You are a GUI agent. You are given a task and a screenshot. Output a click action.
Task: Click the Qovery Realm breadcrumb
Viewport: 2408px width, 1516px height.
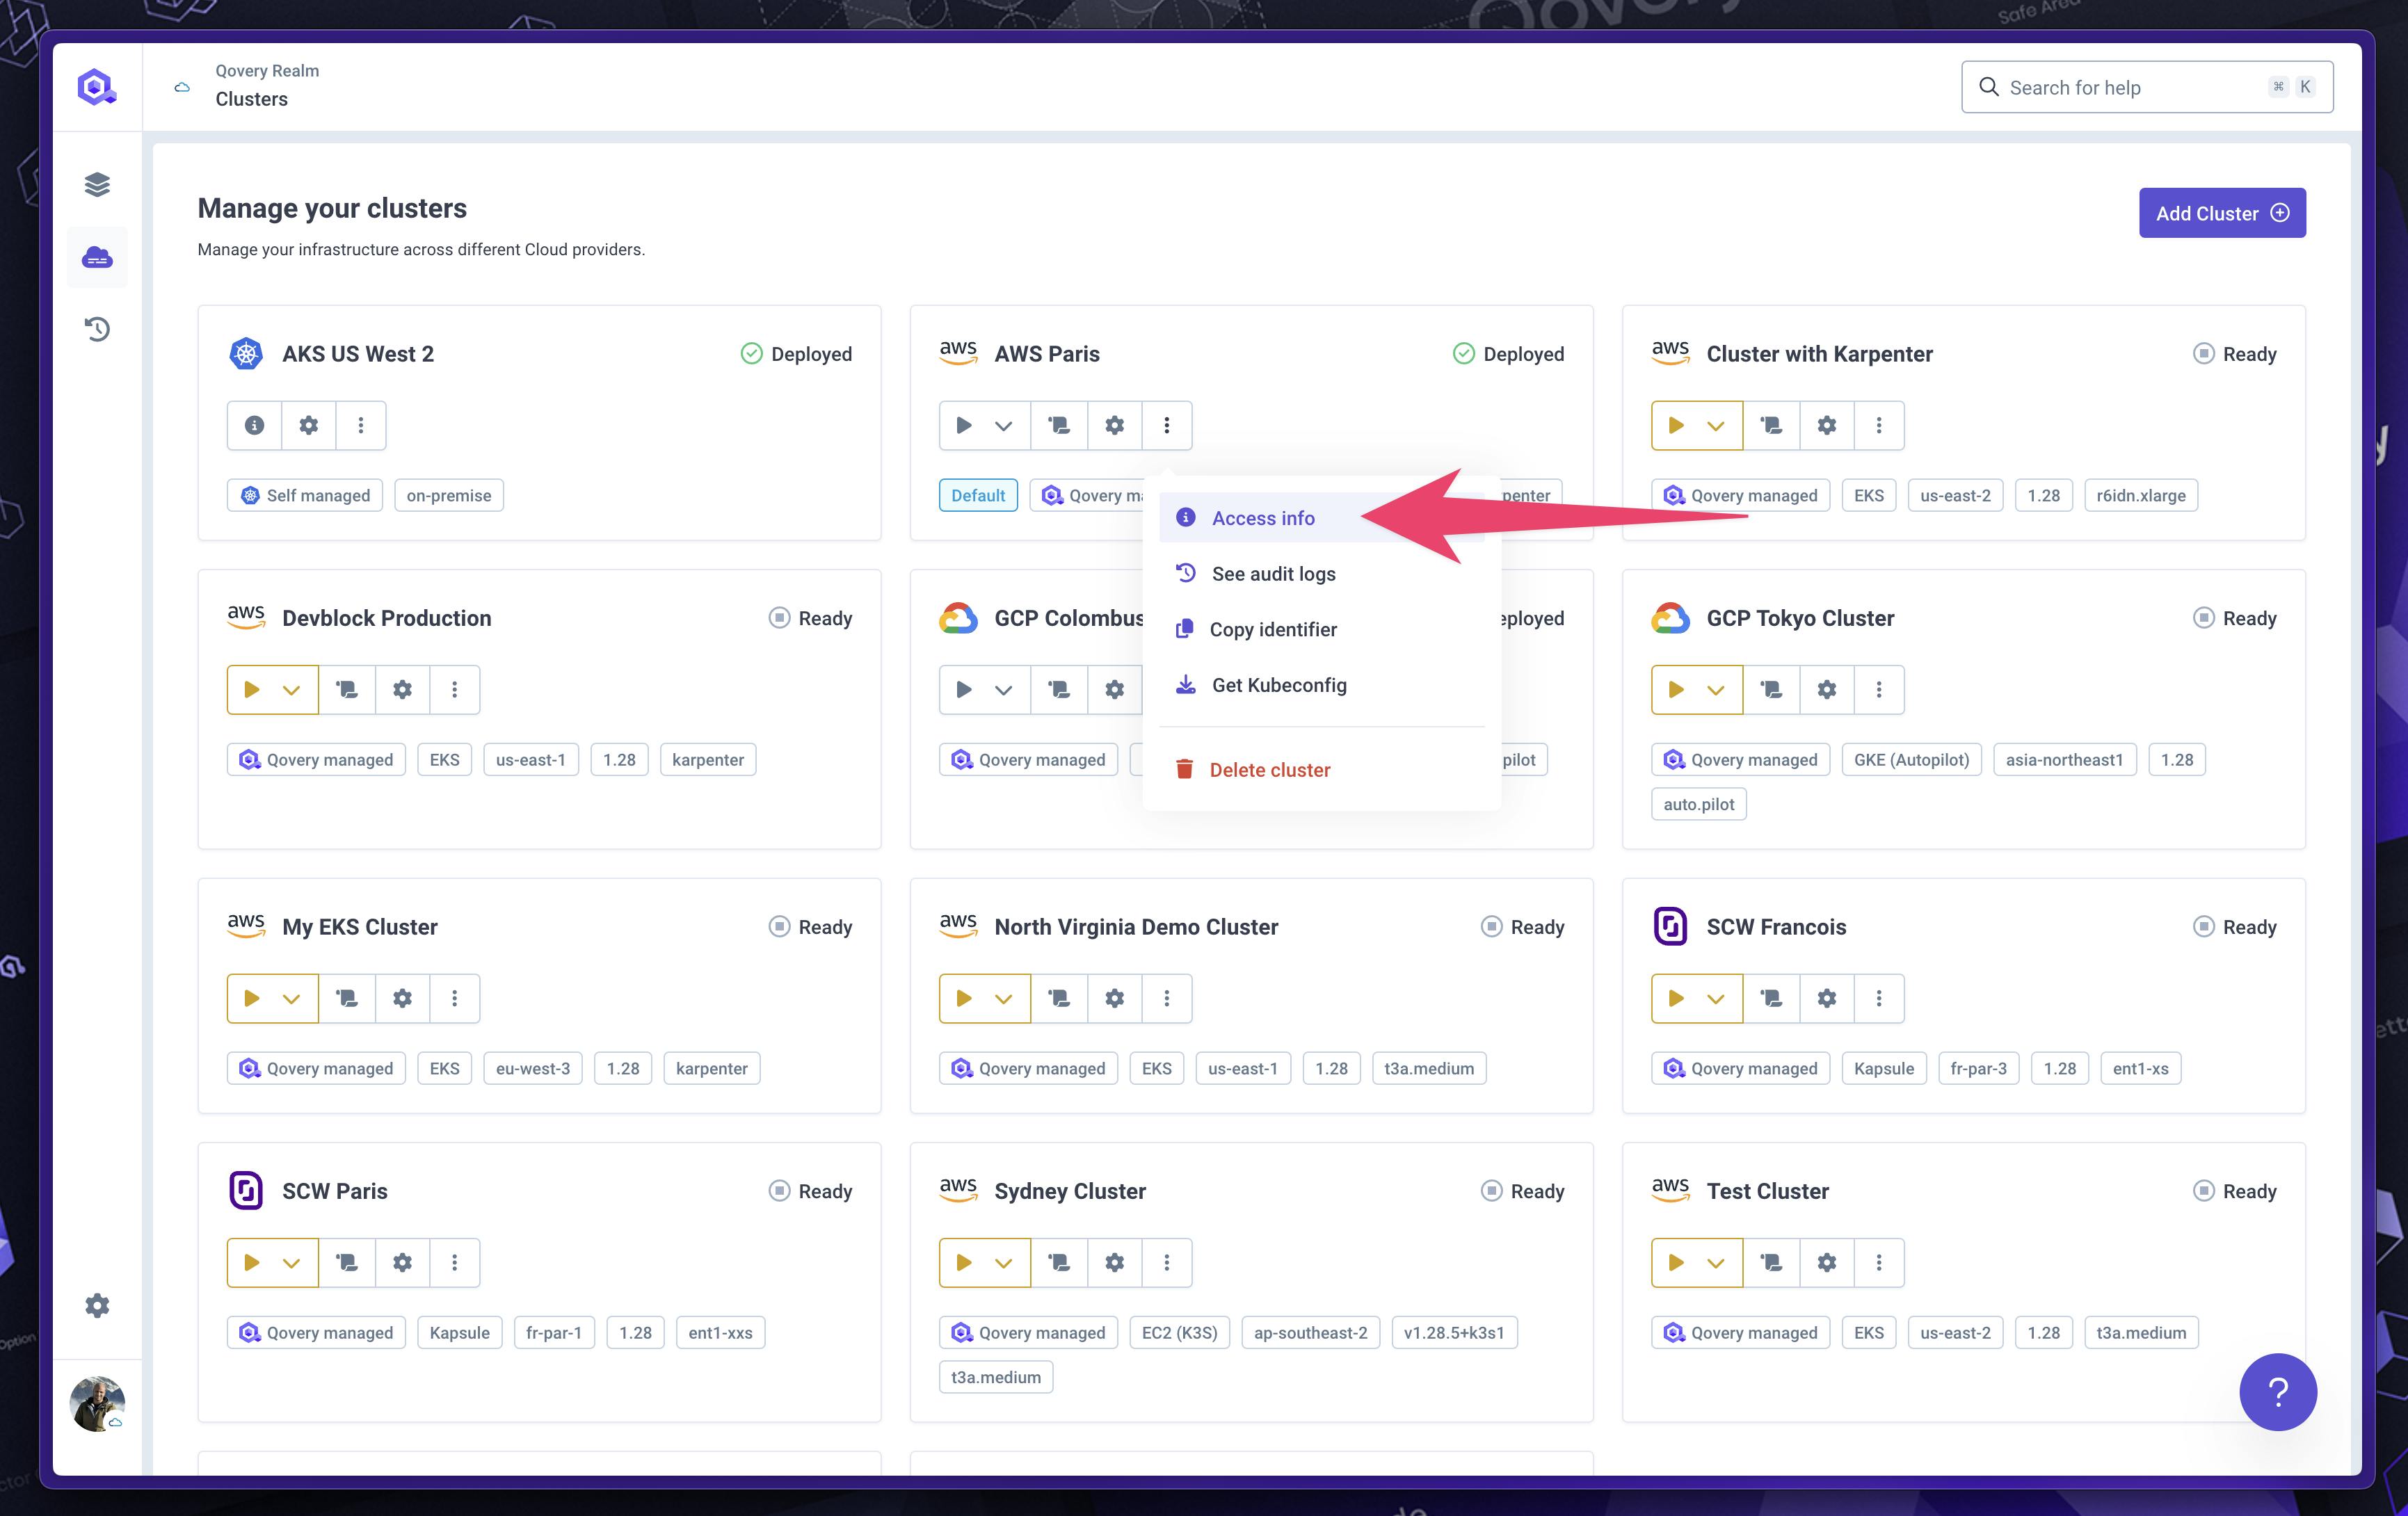tap(267, 70)
